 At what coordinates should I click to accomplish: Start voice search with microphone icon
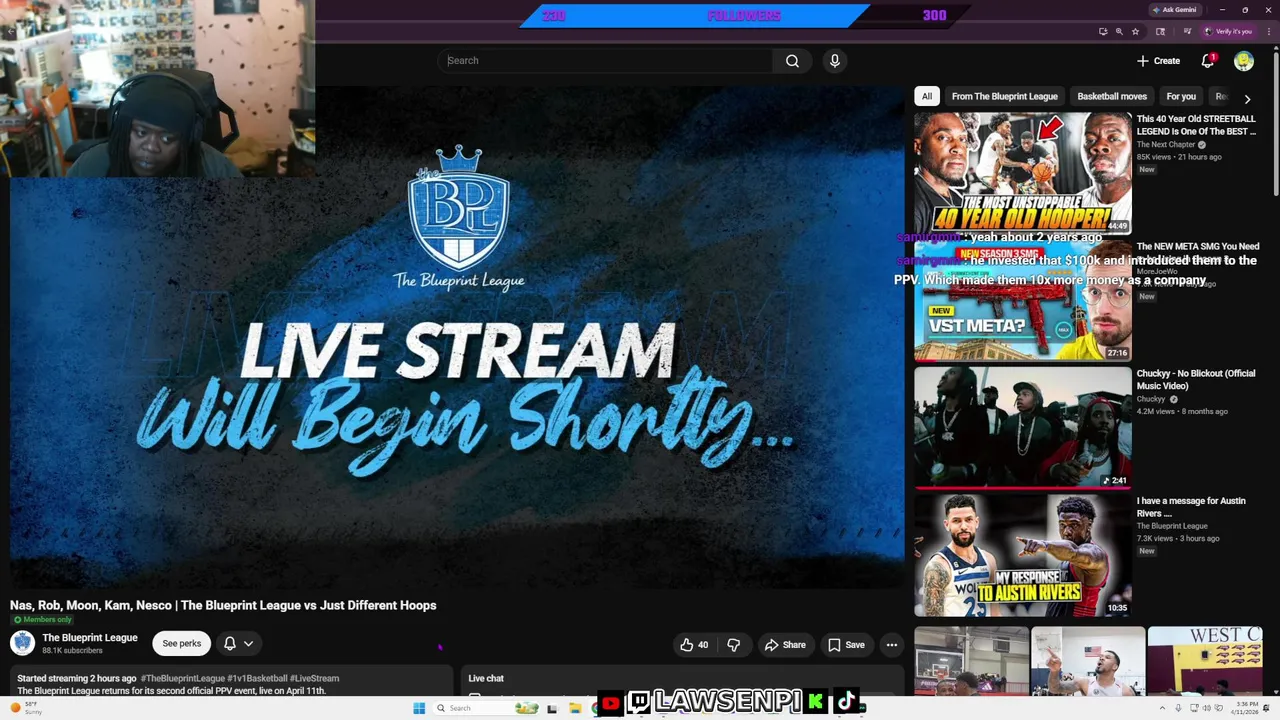pyautogui.click(x=835, y=61)
